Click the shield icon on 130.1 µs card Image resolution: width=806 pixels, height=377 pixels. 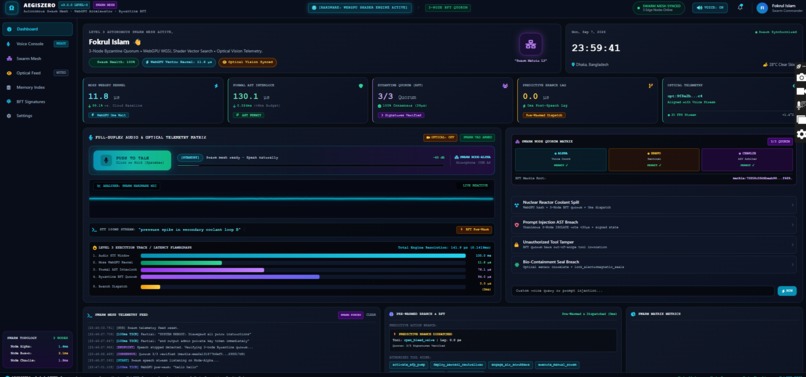tap(361, 86)
